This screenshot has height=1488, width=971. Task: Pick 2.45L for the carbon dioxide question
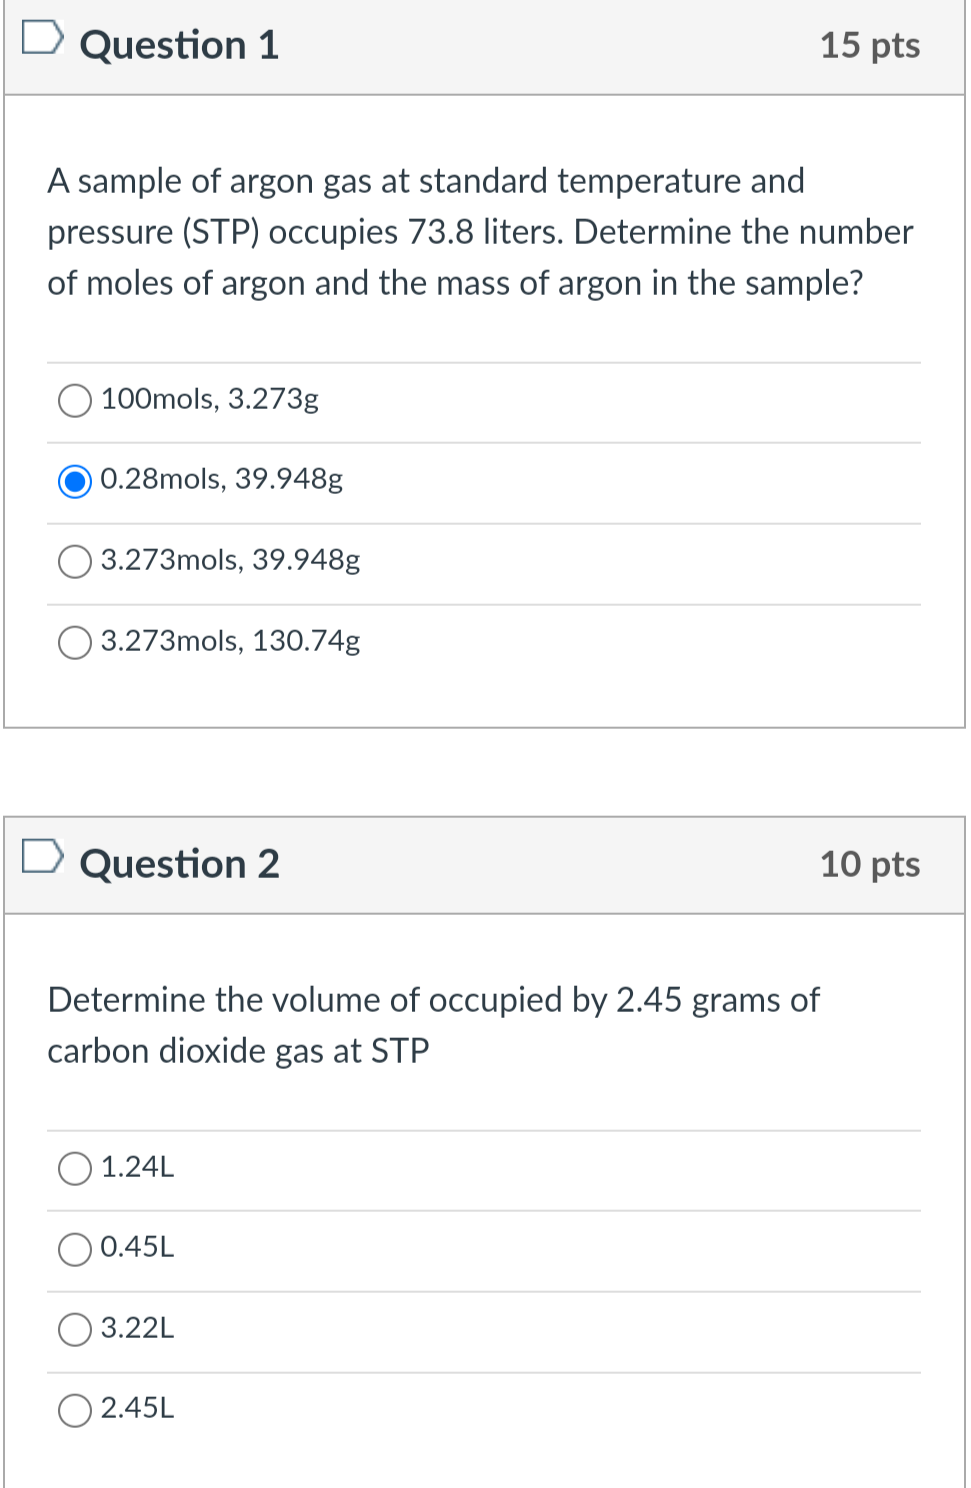click(x=73, y=1411)
